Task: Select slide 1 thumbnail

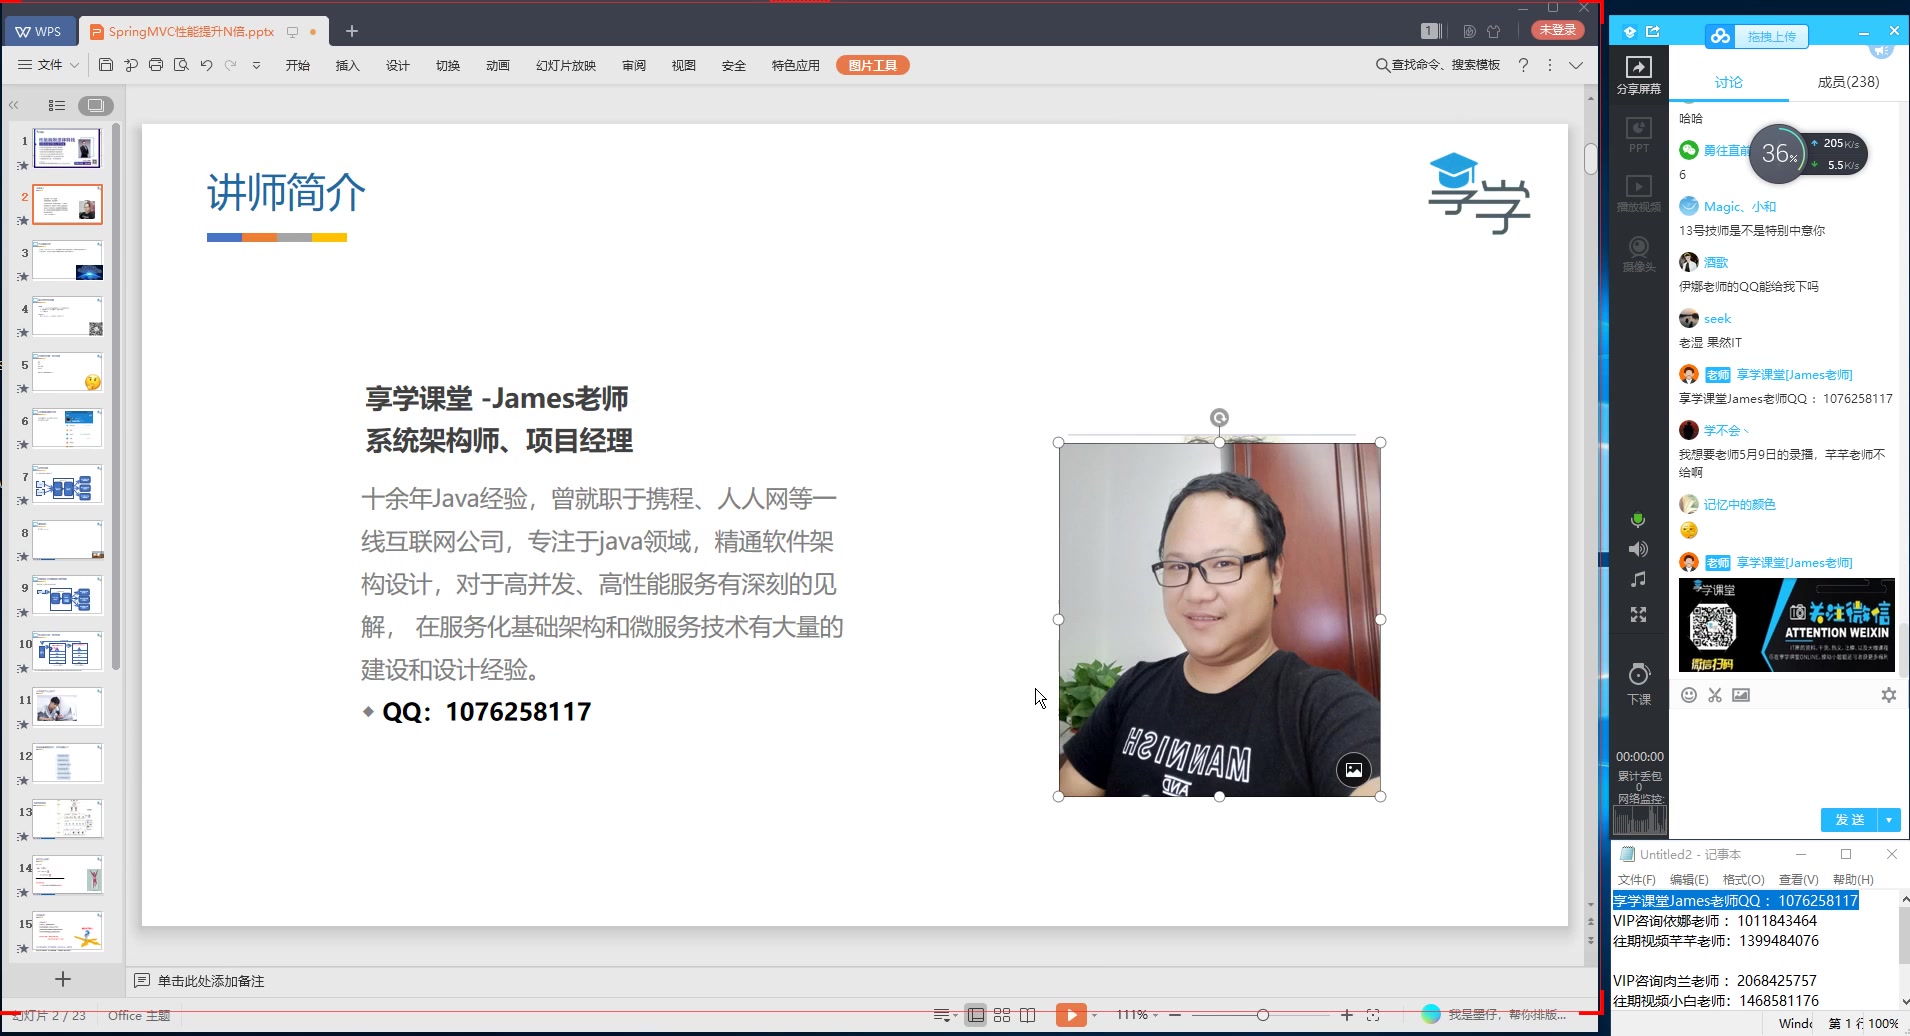Action: point(67,148)
